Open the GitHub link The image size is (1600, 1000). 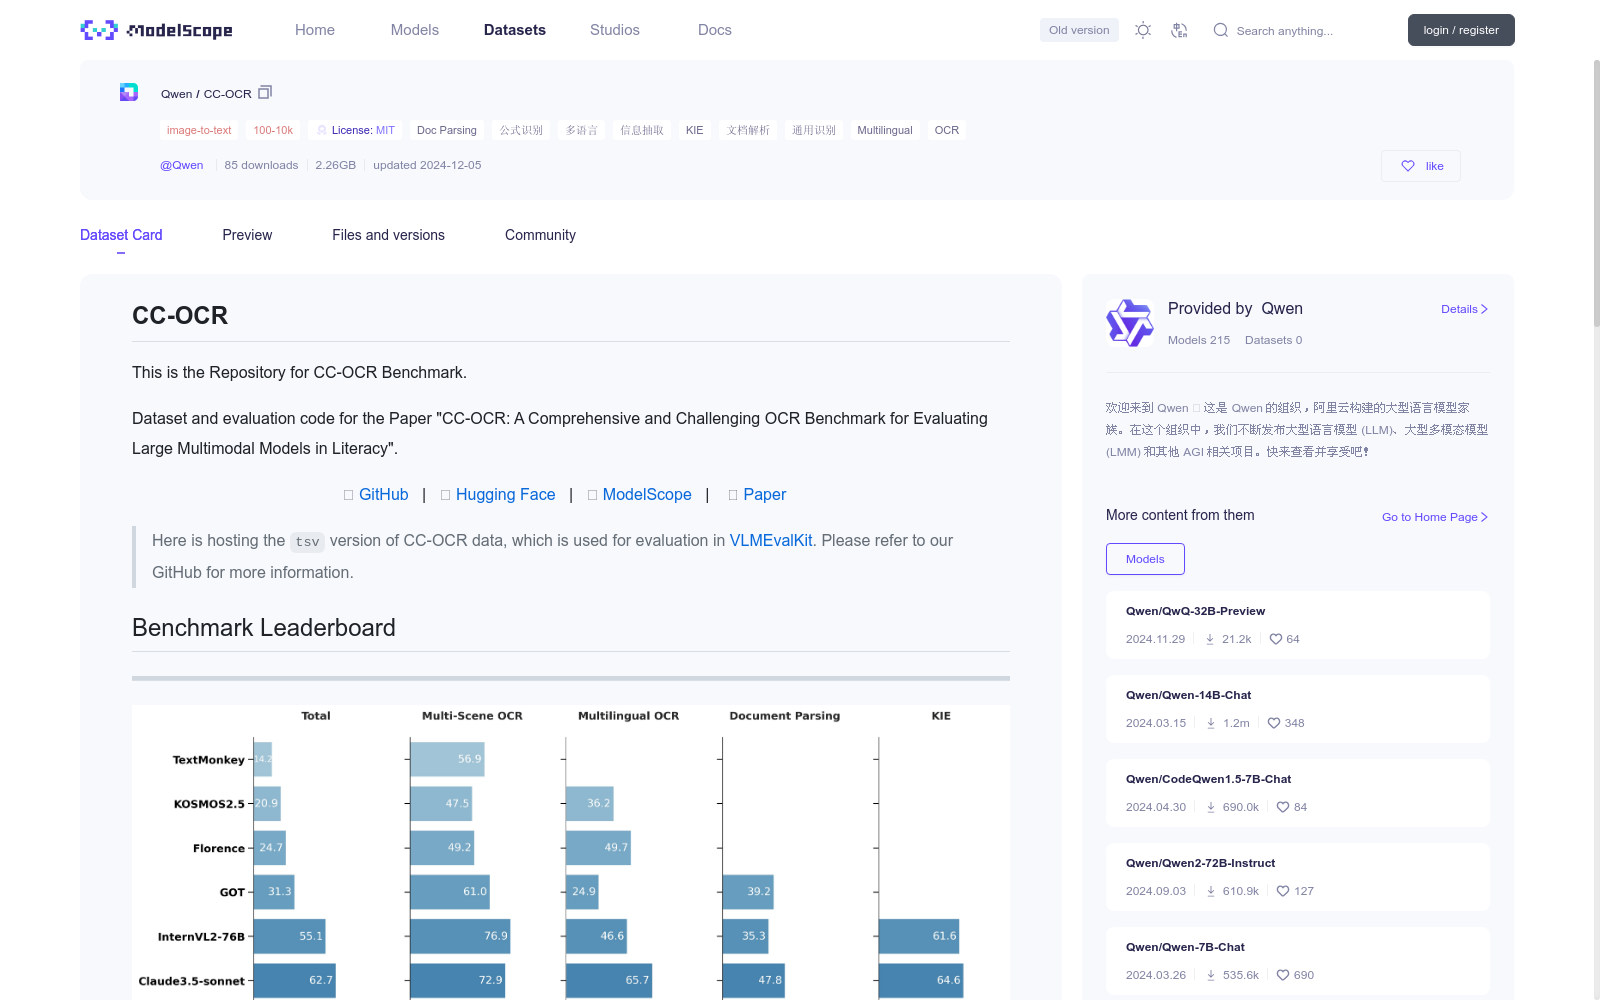click(x=384, y=495)
